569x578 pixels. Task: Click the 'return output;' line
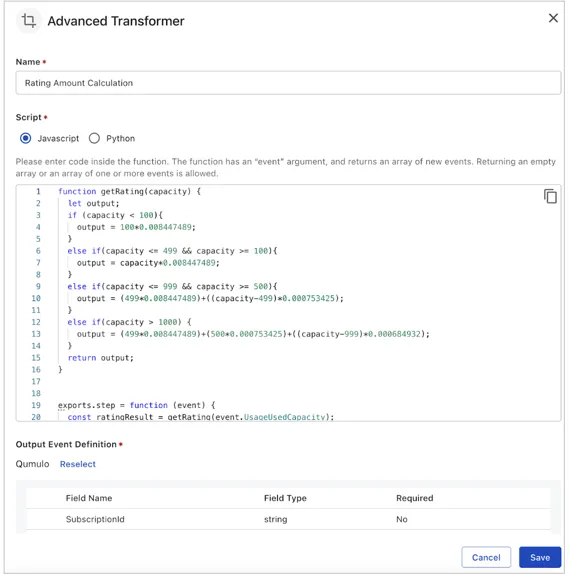pyautogui.click(x=101, y=358)
